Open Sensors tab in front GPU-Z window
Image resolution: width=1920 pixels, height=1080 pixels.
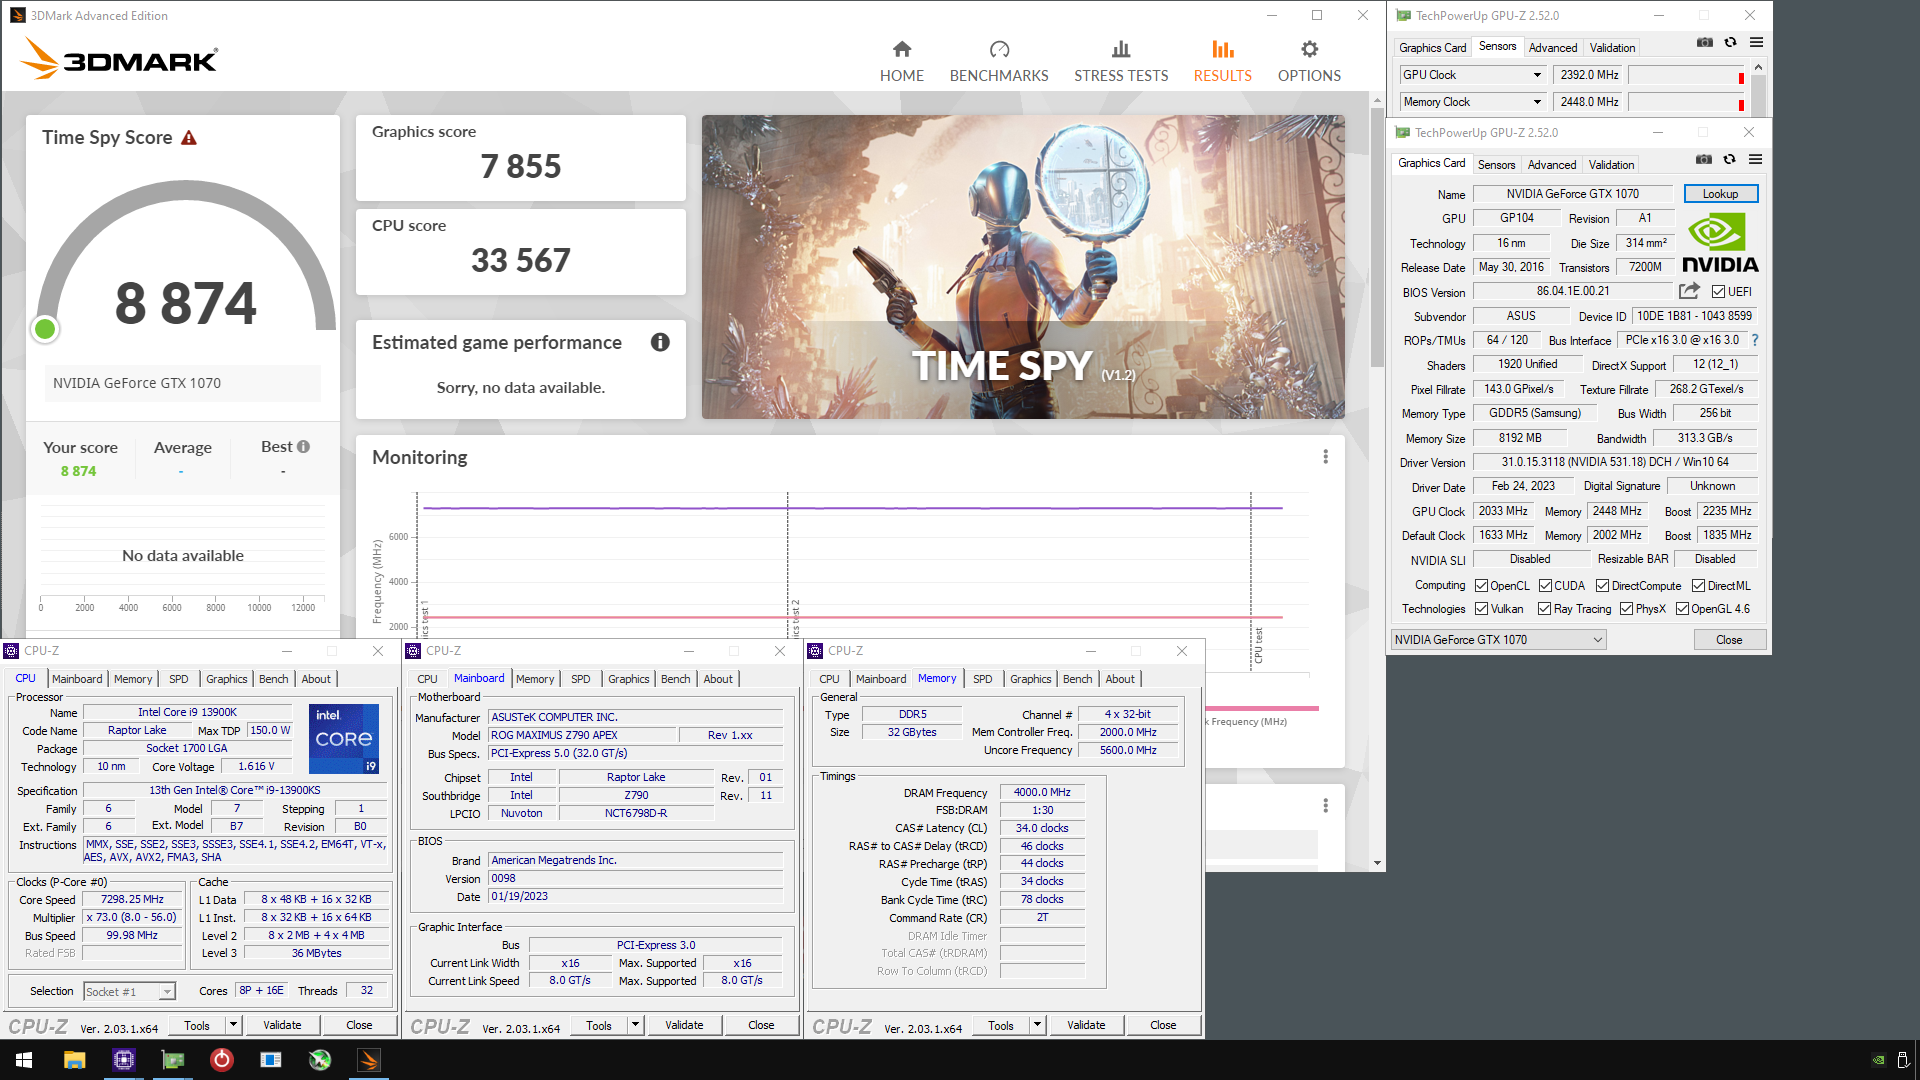[x=1496, y=165]
